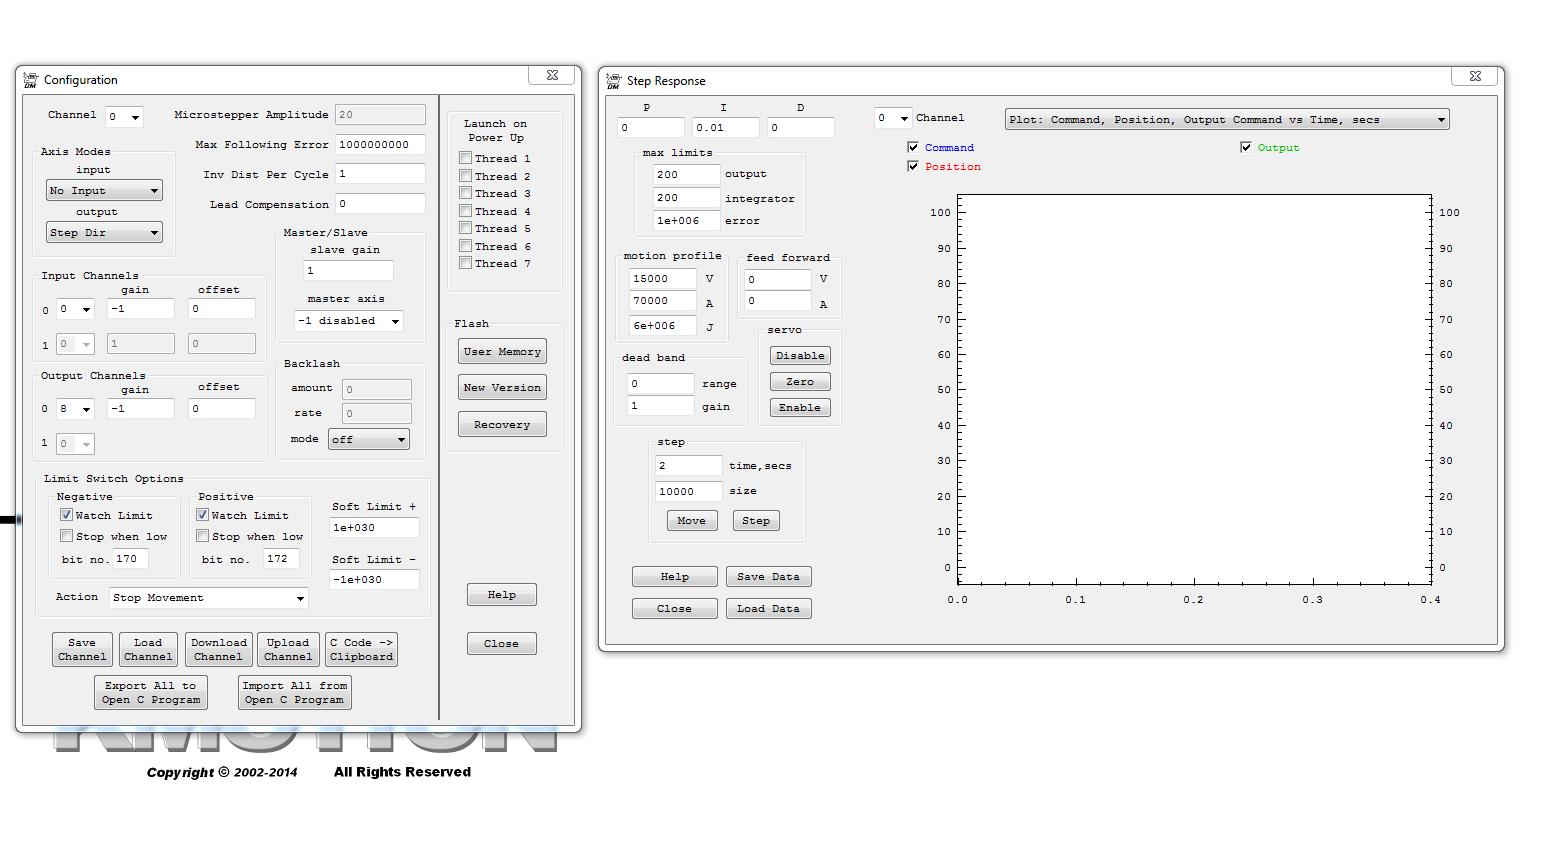Open the Axis Modes input dropdown
The height and width of the screenshot is (847, 1548).
(104, 191)
